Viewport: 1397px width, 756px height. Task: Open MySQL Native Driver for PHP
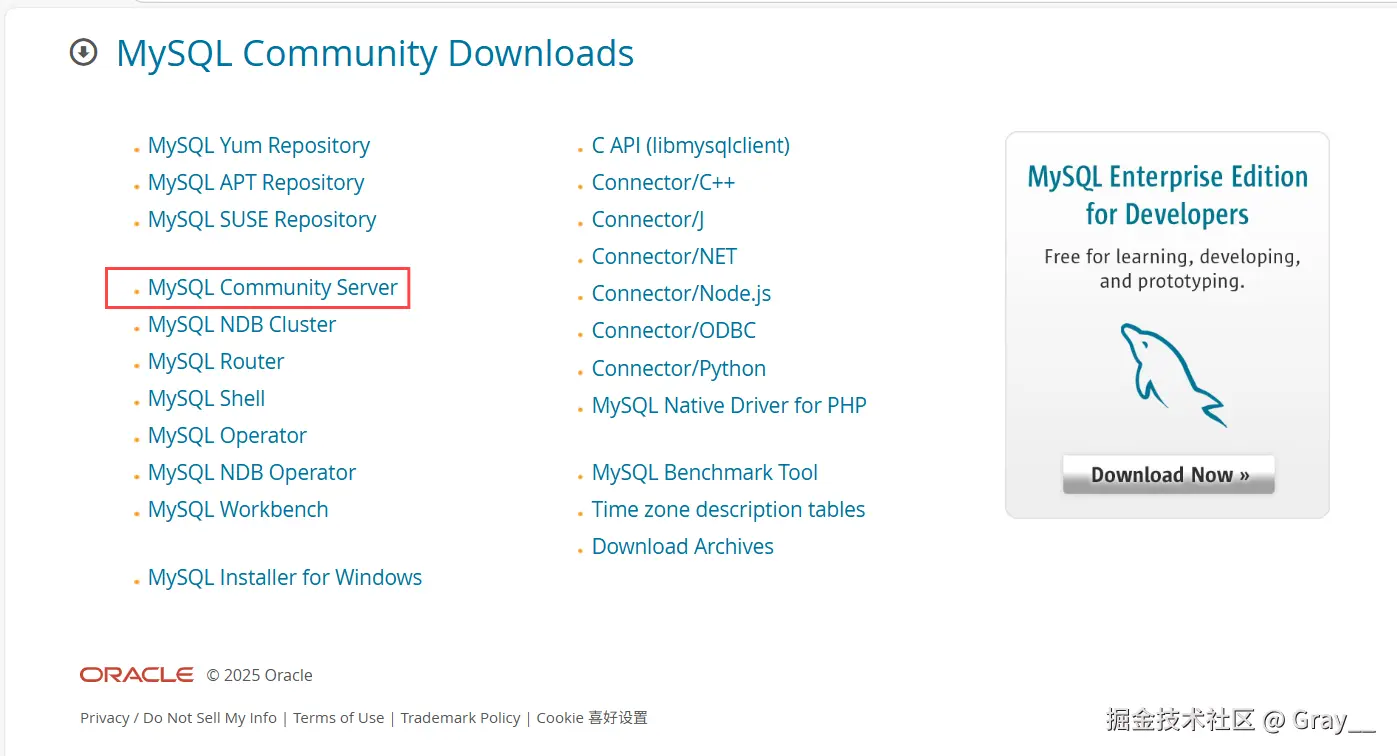pyautogui.click(x=729, y=406)
